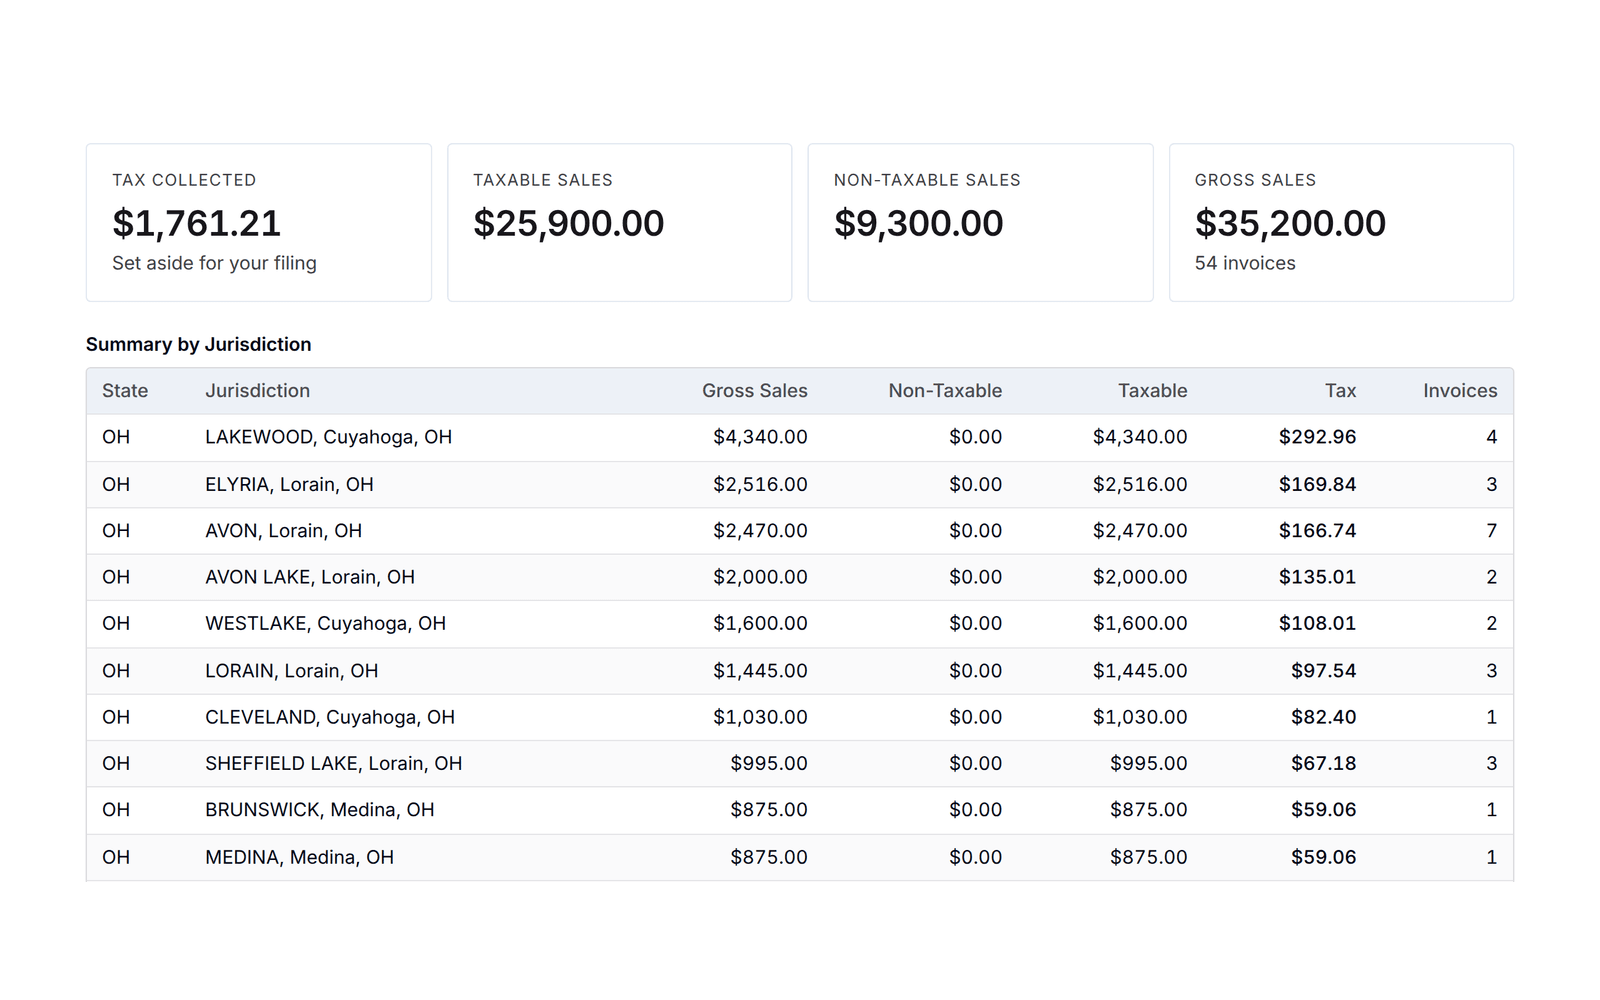Select the LAKEWOOD, Cuyahoga, OH row

coord(800,438)
